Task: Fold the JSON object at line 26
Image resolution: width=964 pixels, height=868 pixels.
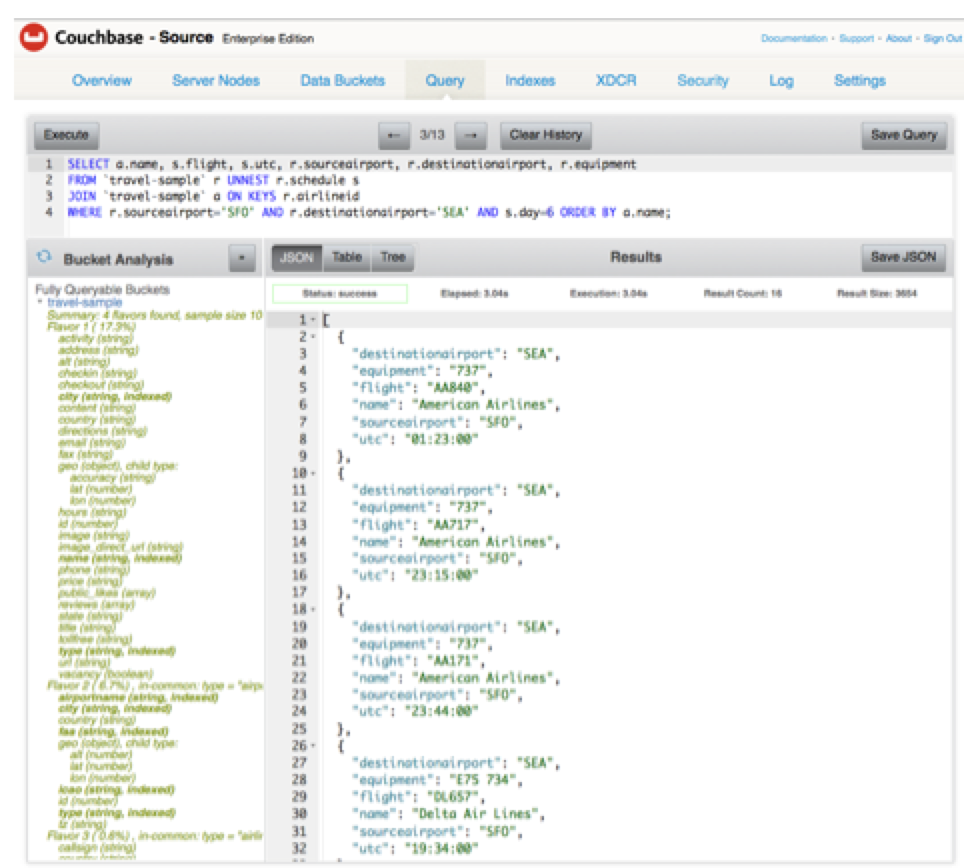Action: (315, 746)
